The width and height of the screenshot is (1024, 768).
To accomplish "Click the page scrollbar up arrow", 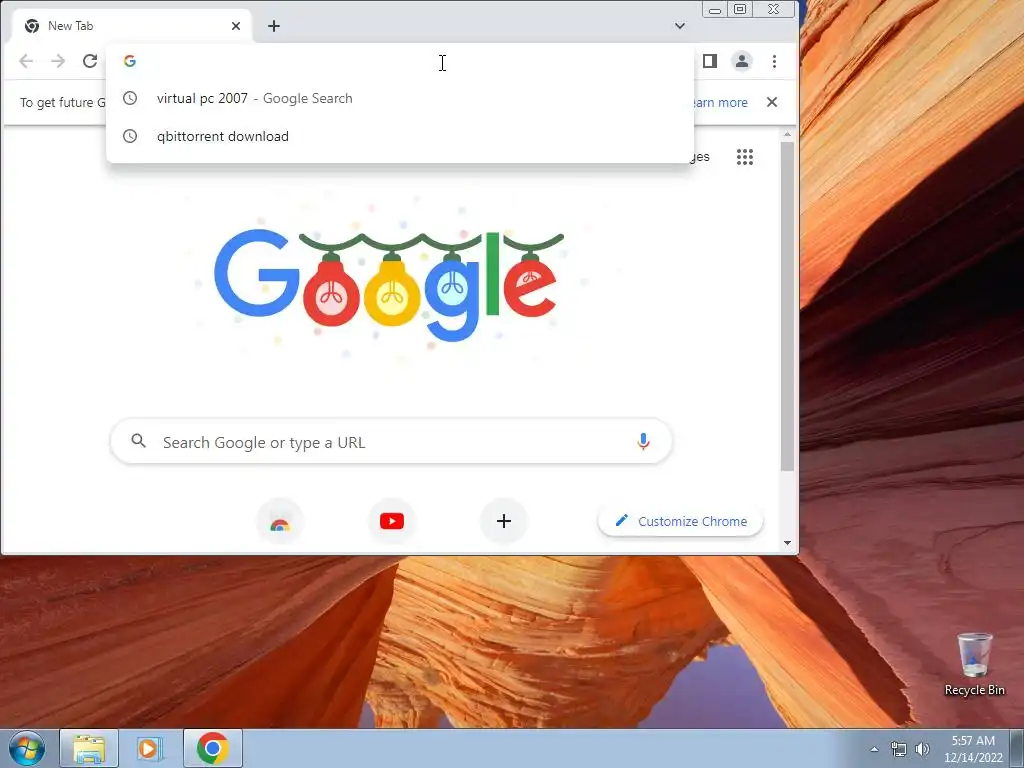I will (788, 135).
